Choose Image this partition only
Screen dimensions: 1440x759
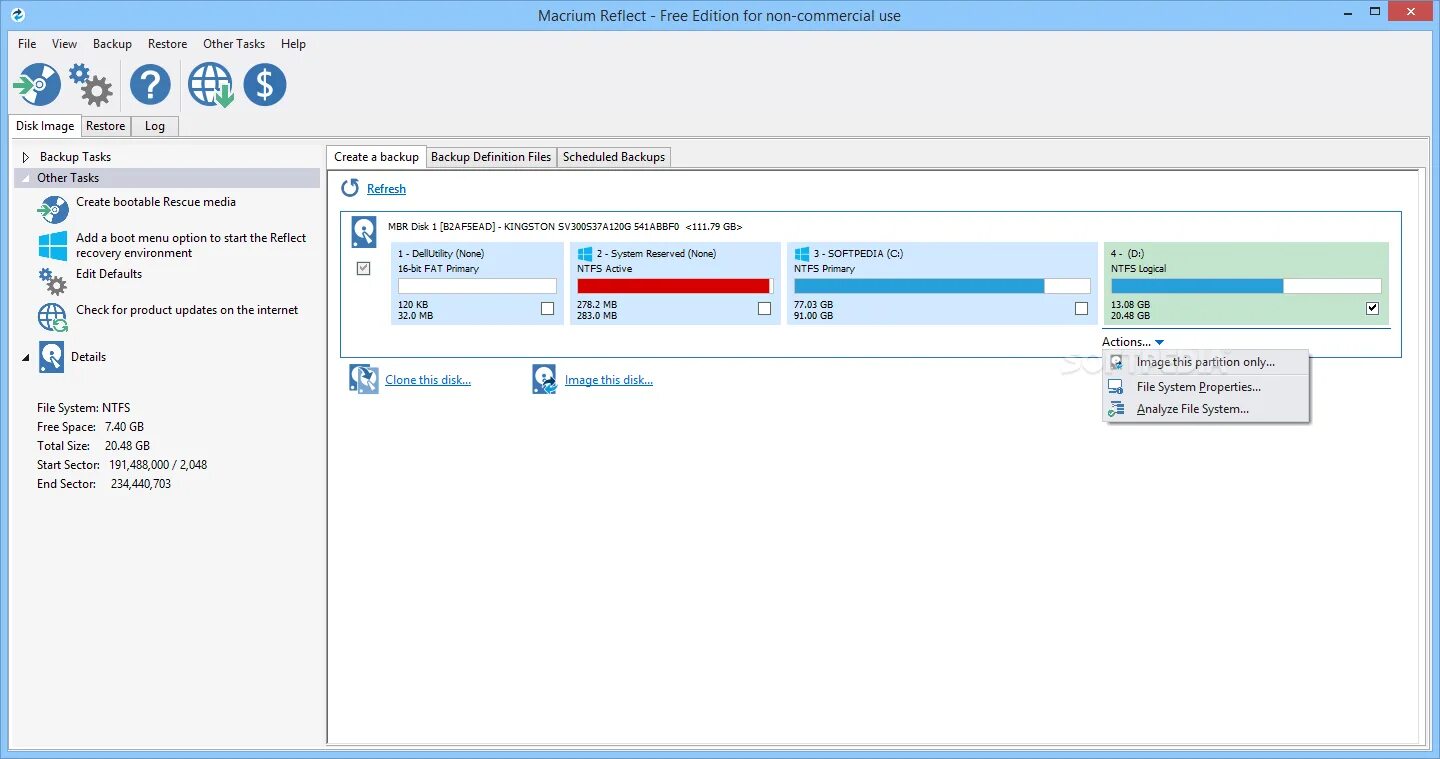pyautogui.click(x=1206, y=363)
